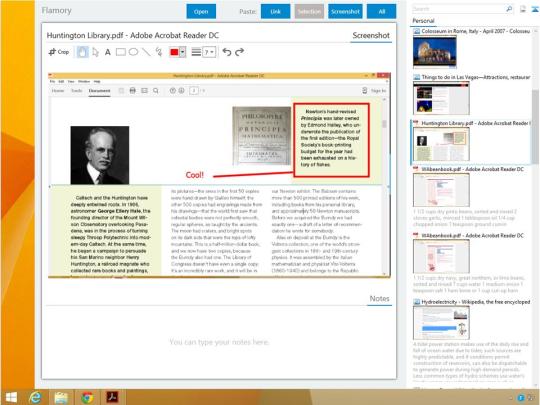
Task: Paste a Screenshot
Action: click(x=345, y=11)
